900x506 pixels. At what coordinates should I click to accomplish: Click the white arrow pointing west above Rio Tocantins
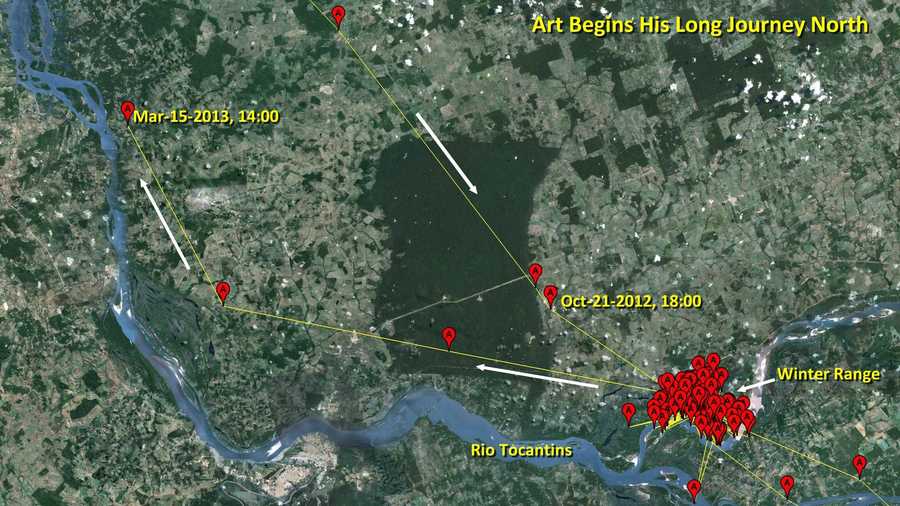tap(537, 376)
